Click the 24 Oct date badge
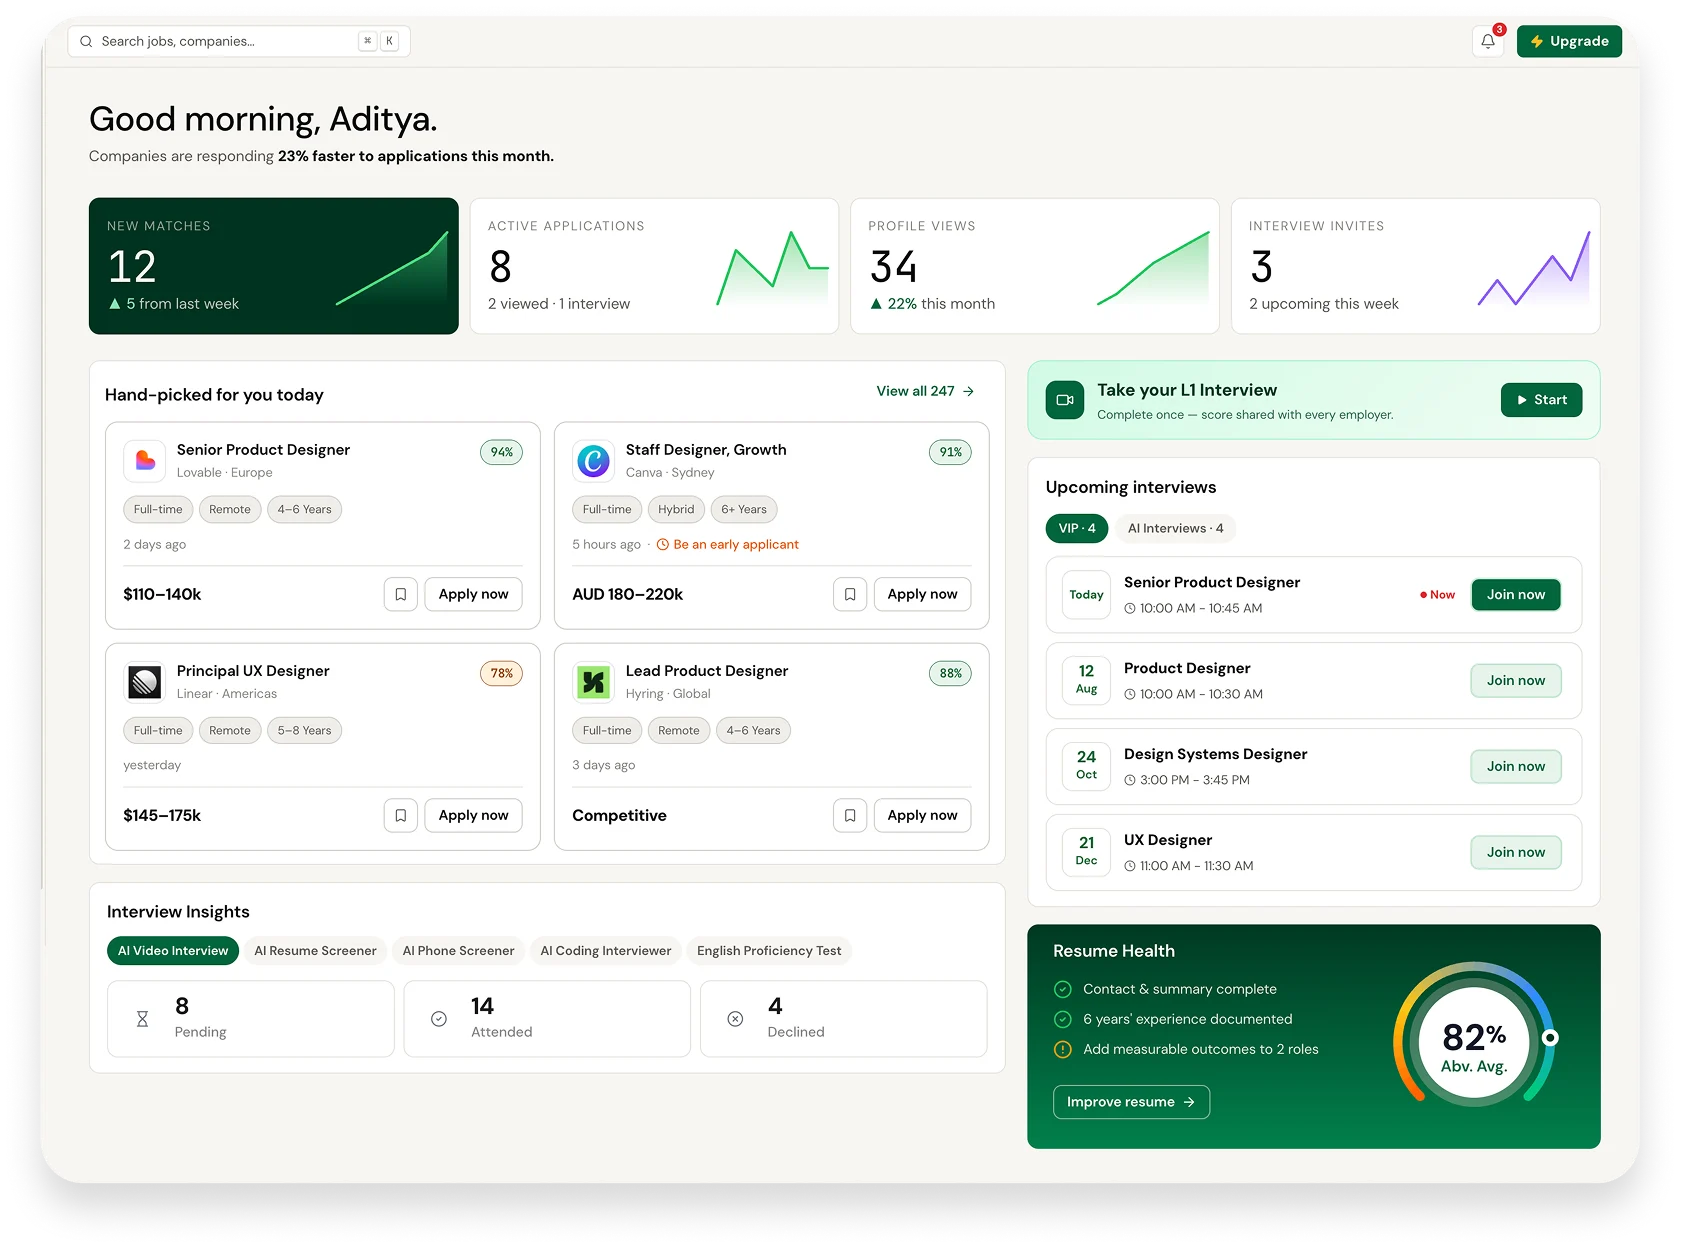 [x=1086, y=765]
